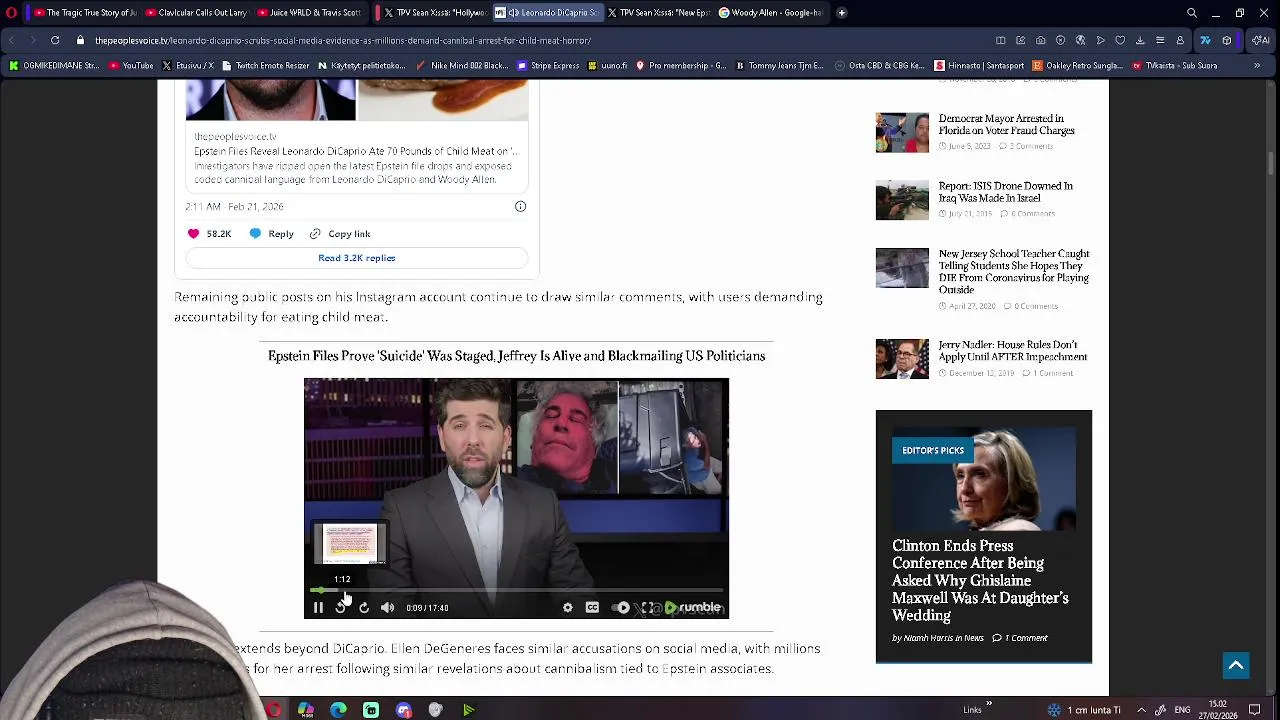
Task: Click the Jerry Nadler article thumbnail
Action: coord(902,359)
